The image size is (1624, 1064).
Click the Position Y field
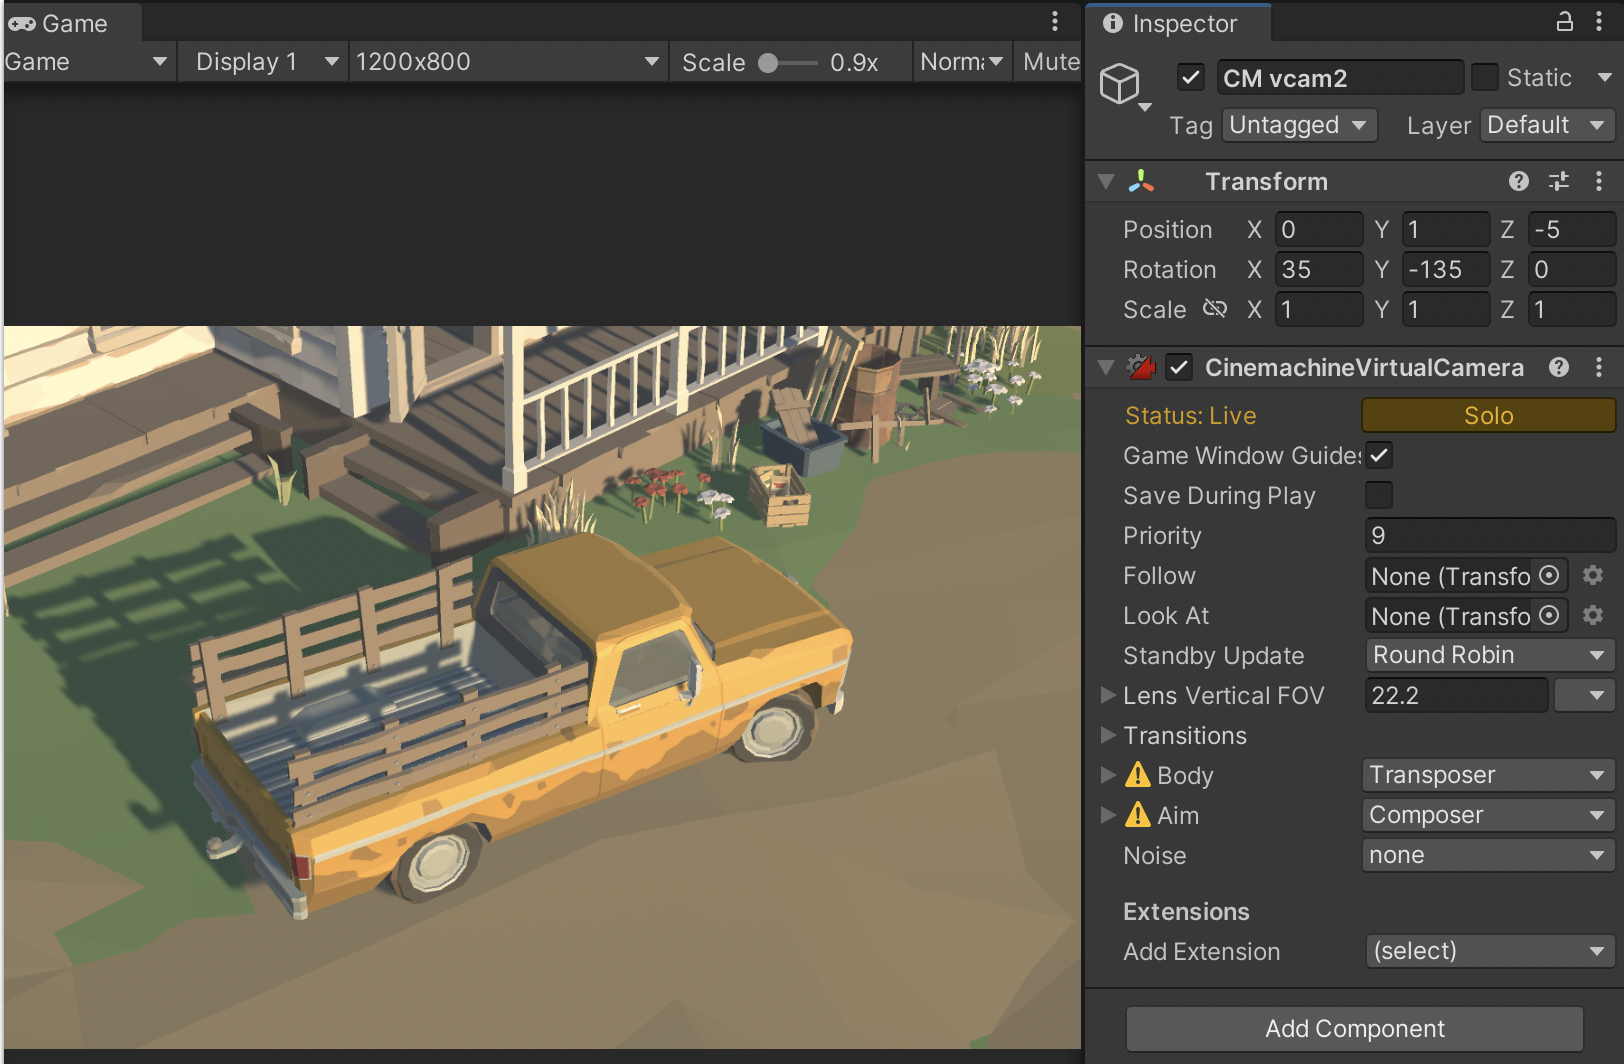[1446, 229]
